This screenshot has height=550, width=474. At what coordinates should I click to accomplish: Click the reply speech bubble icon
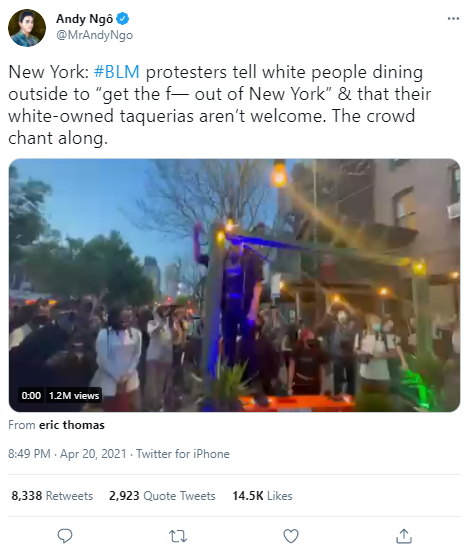click(65, 536)
